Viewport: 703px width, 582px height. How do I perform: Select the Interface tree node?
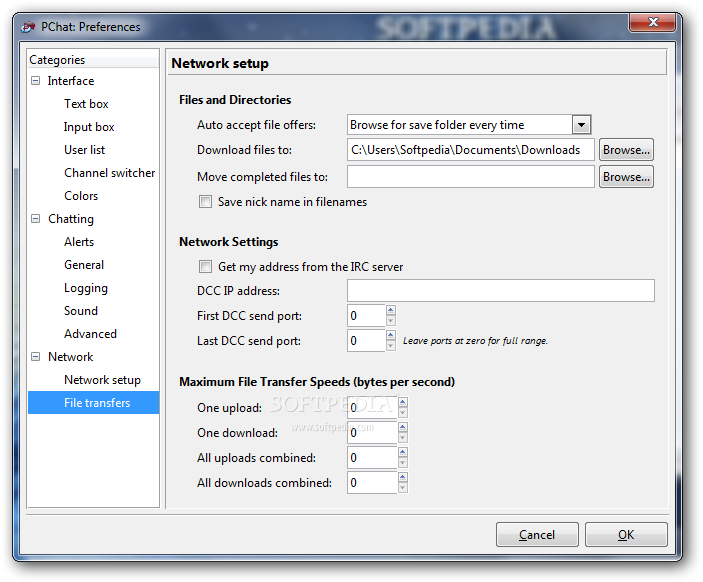pos(71,81)
